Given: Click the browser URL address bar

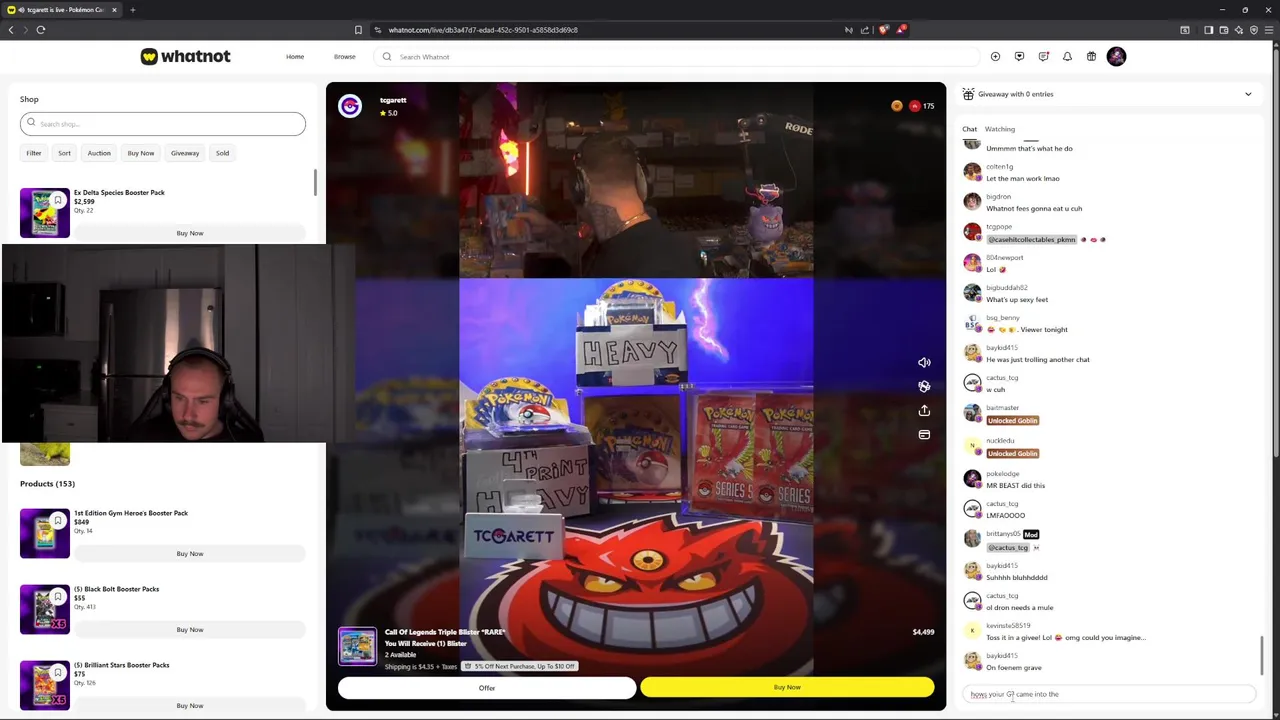Looking at the screenshot, I should 610,30.
